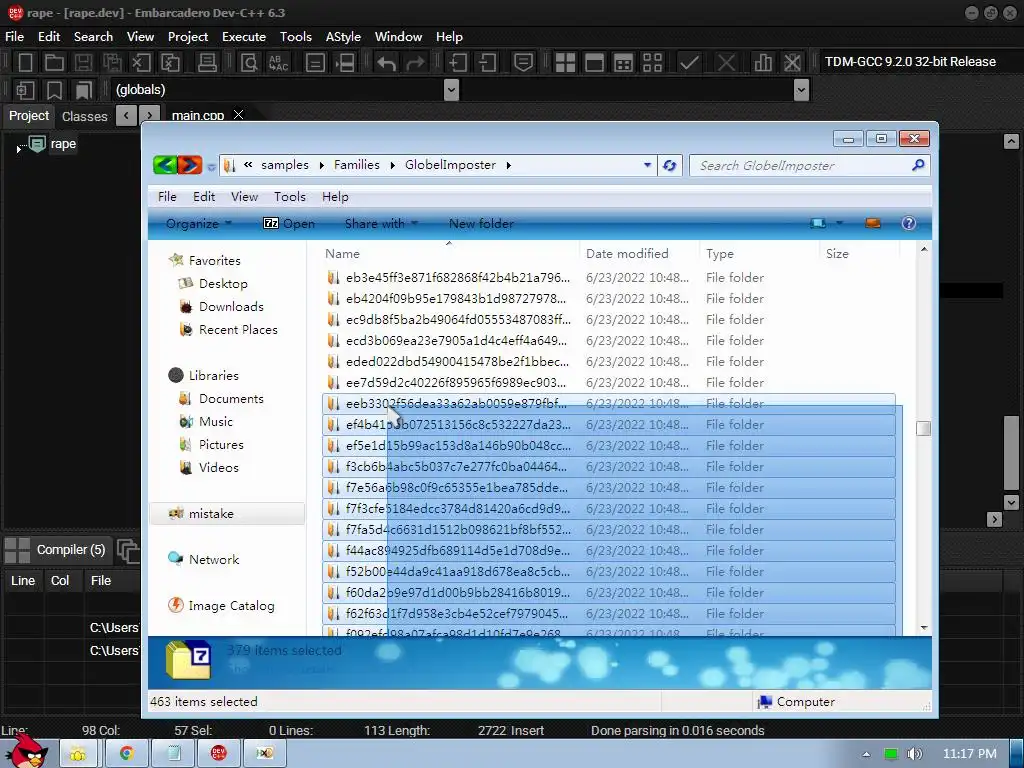Click the Undo arrow in Dev-C++ toolbar
The height and width of the screenshot is (768, 1024).
tap(386, 63)
